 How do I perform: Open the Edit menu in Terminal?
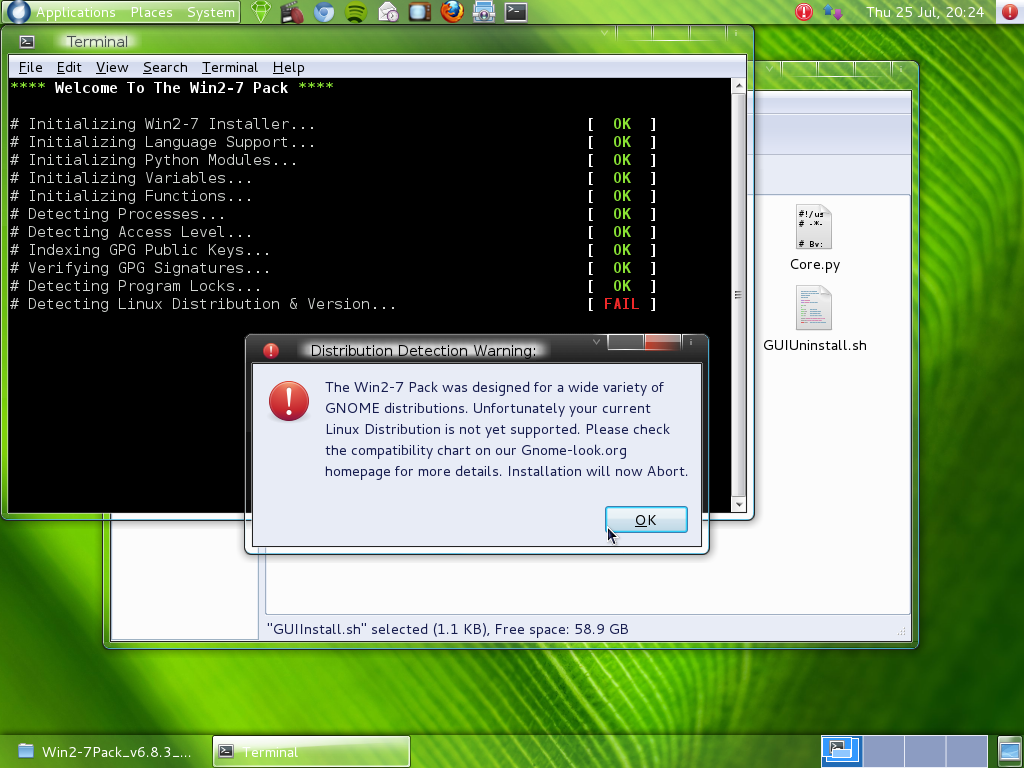point(69,67)
